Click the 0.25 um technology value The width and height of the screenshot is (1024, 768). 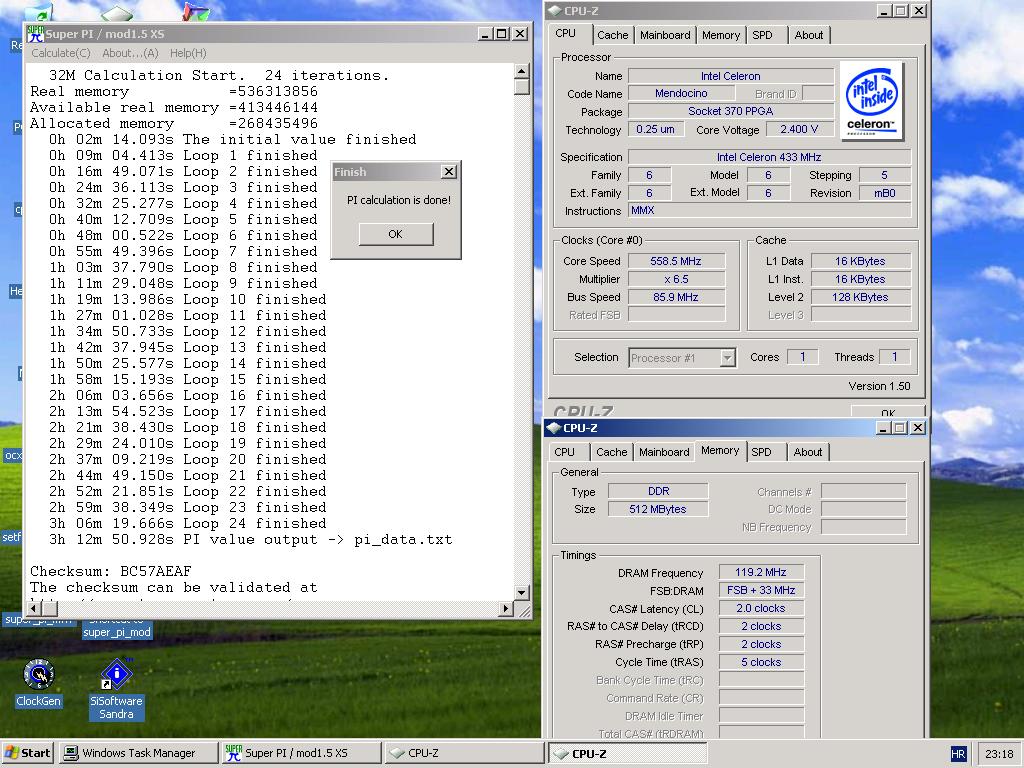point(655,129)
